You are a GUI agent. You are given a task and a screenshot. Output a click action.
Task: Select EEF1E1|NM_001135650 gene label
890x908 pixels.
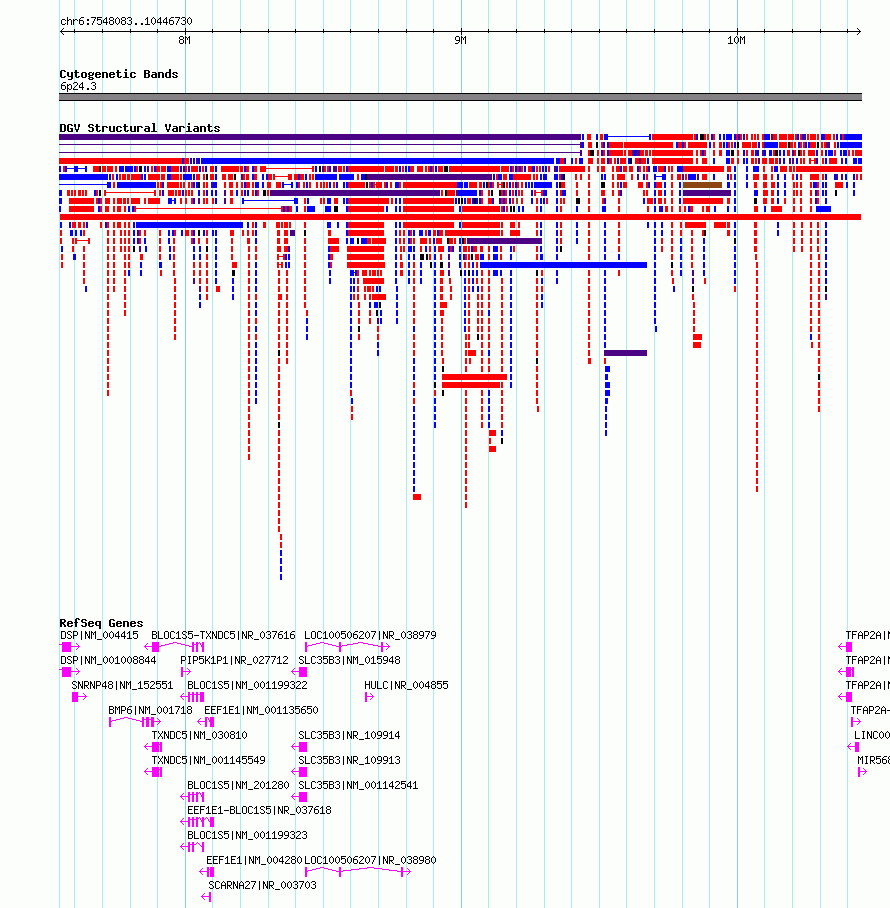pyautogui.click(x=261, y=710)
